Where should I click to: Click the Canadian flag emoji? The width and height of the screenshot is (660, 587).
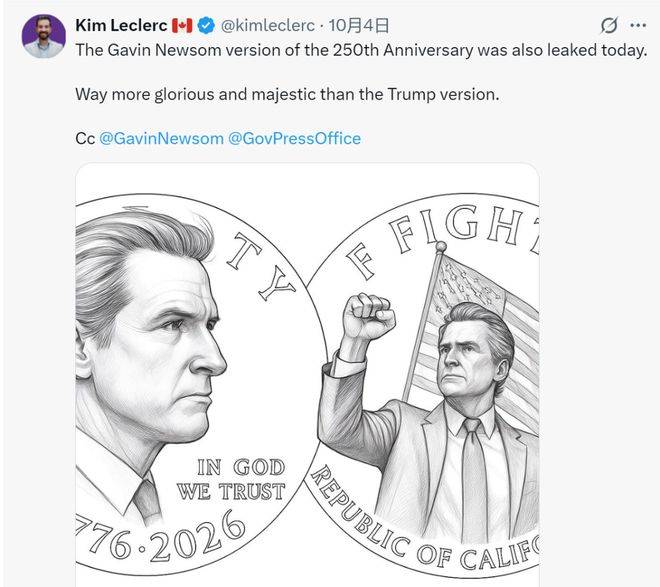(x=182, y=24)
